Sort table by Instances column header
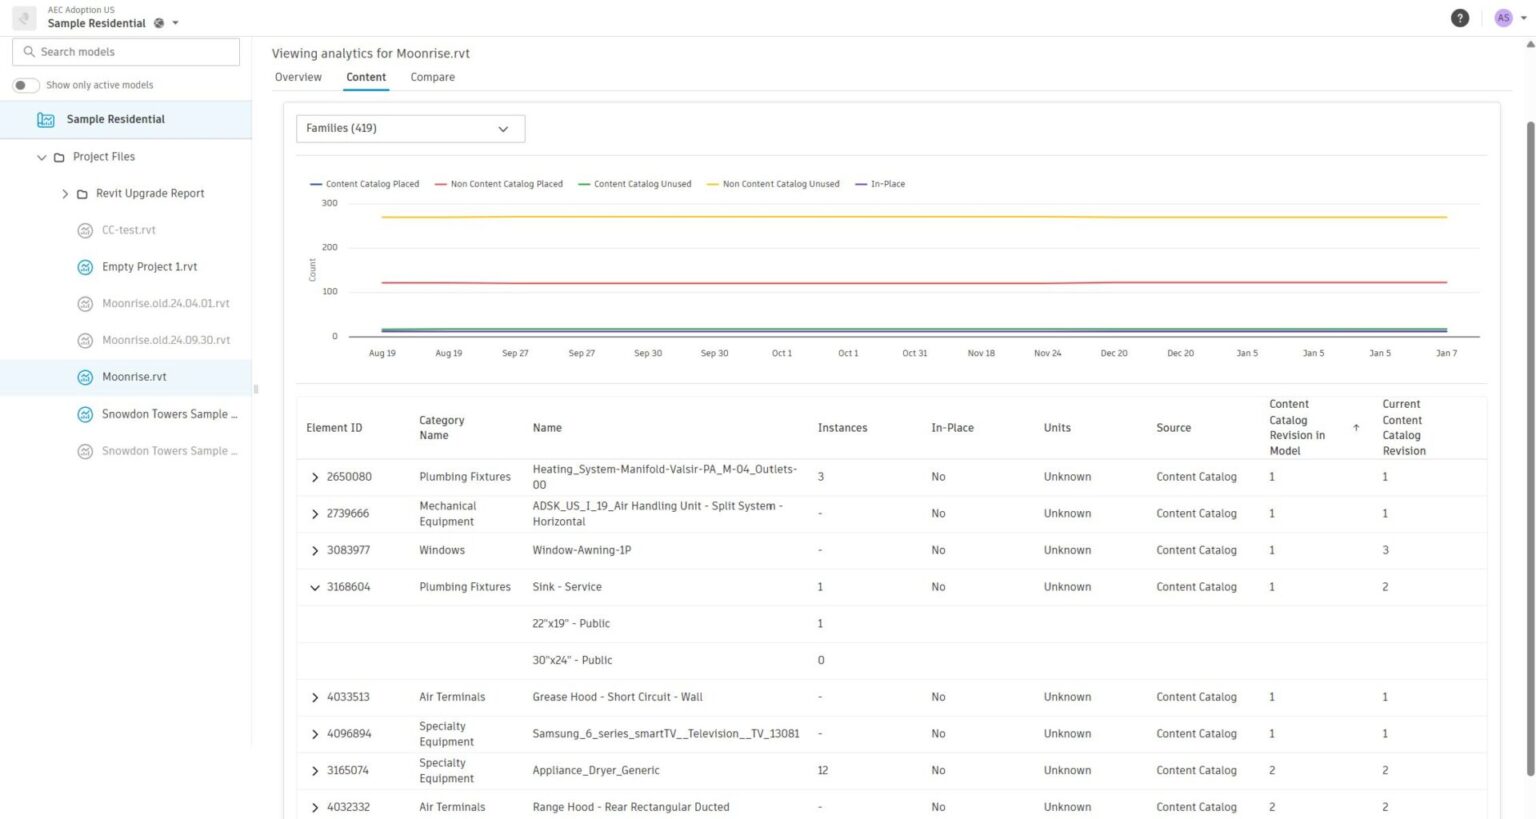This screenshot has height=819, width=1536. (842, 428)
